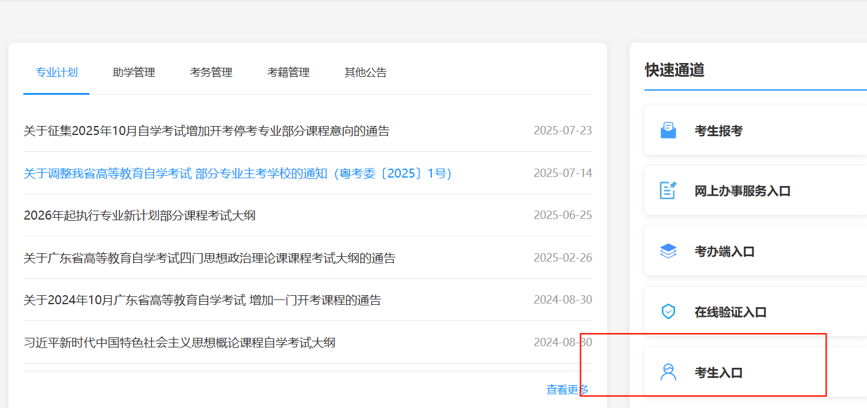This screenshot has width=867, height=408.
Task: Click the 考生入口 person icon
Action: 668,372
